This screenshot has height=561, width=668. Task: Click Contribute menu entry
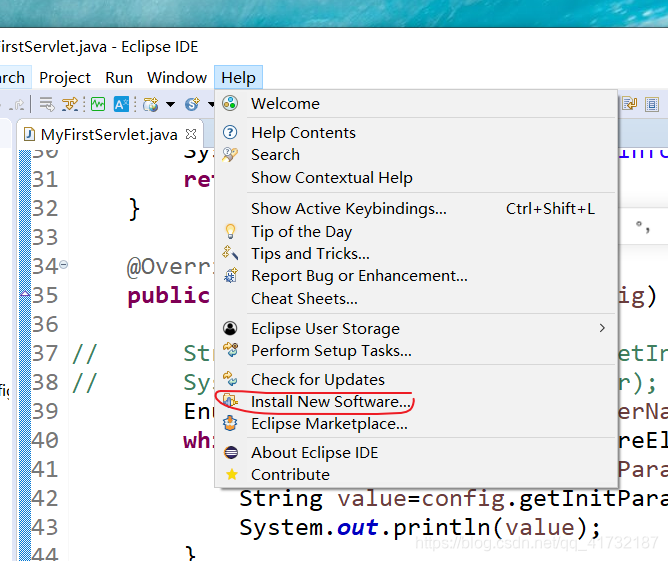click(415, 475)
